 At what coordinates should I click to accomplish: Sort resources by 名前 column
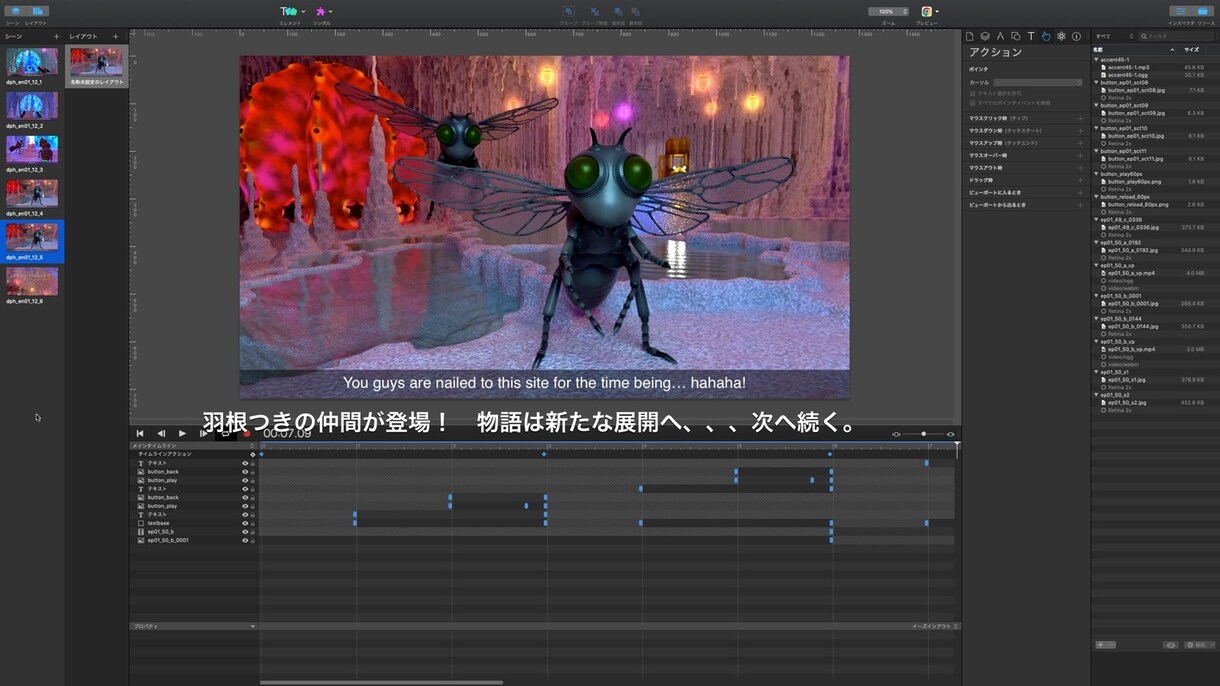pos(1136,49)
